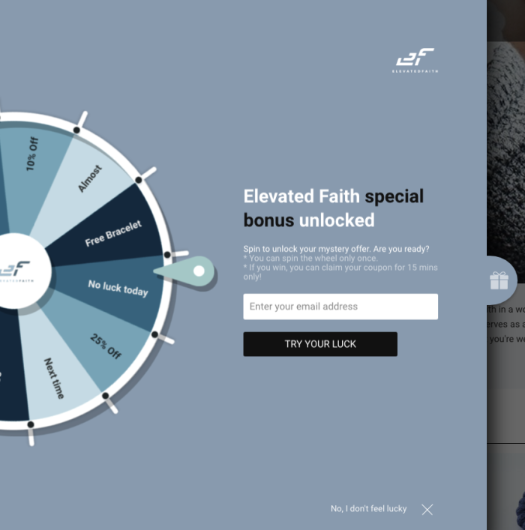Close the popup with the X icon
This screenshot has width=525, height=530.
coord(427,509)
